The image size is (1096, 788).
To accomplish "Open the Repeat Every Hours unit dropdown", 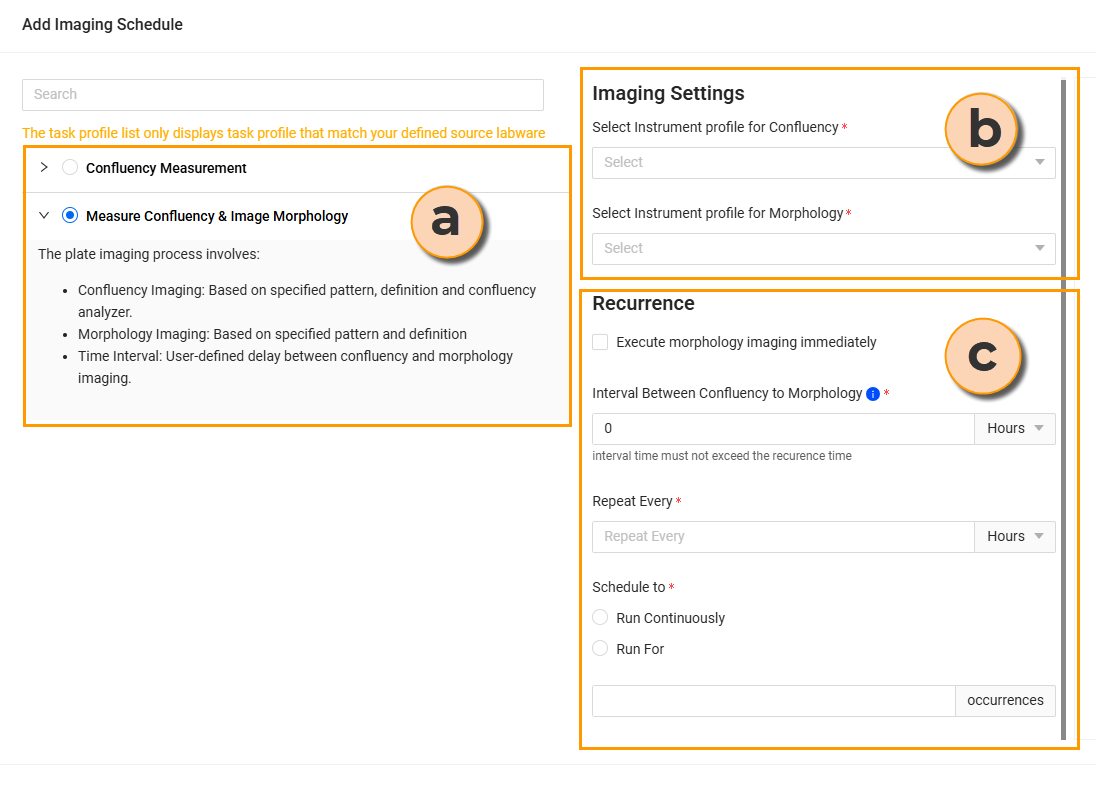I will tap(1015, 536).
